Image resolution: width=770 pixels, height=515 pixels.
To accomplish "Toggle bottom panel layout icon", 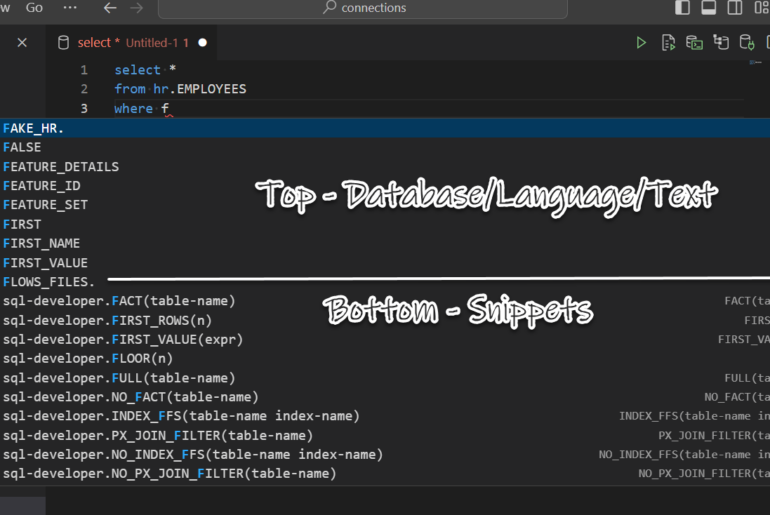I will (709, 7).
